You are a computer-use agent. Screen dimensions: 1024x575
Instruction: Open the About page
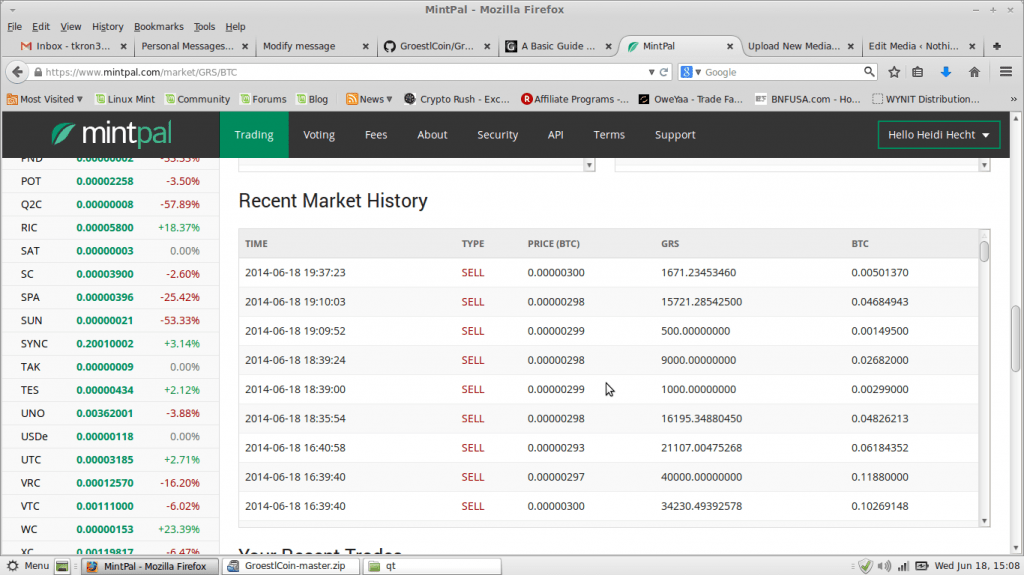click(x=432, y=135)
